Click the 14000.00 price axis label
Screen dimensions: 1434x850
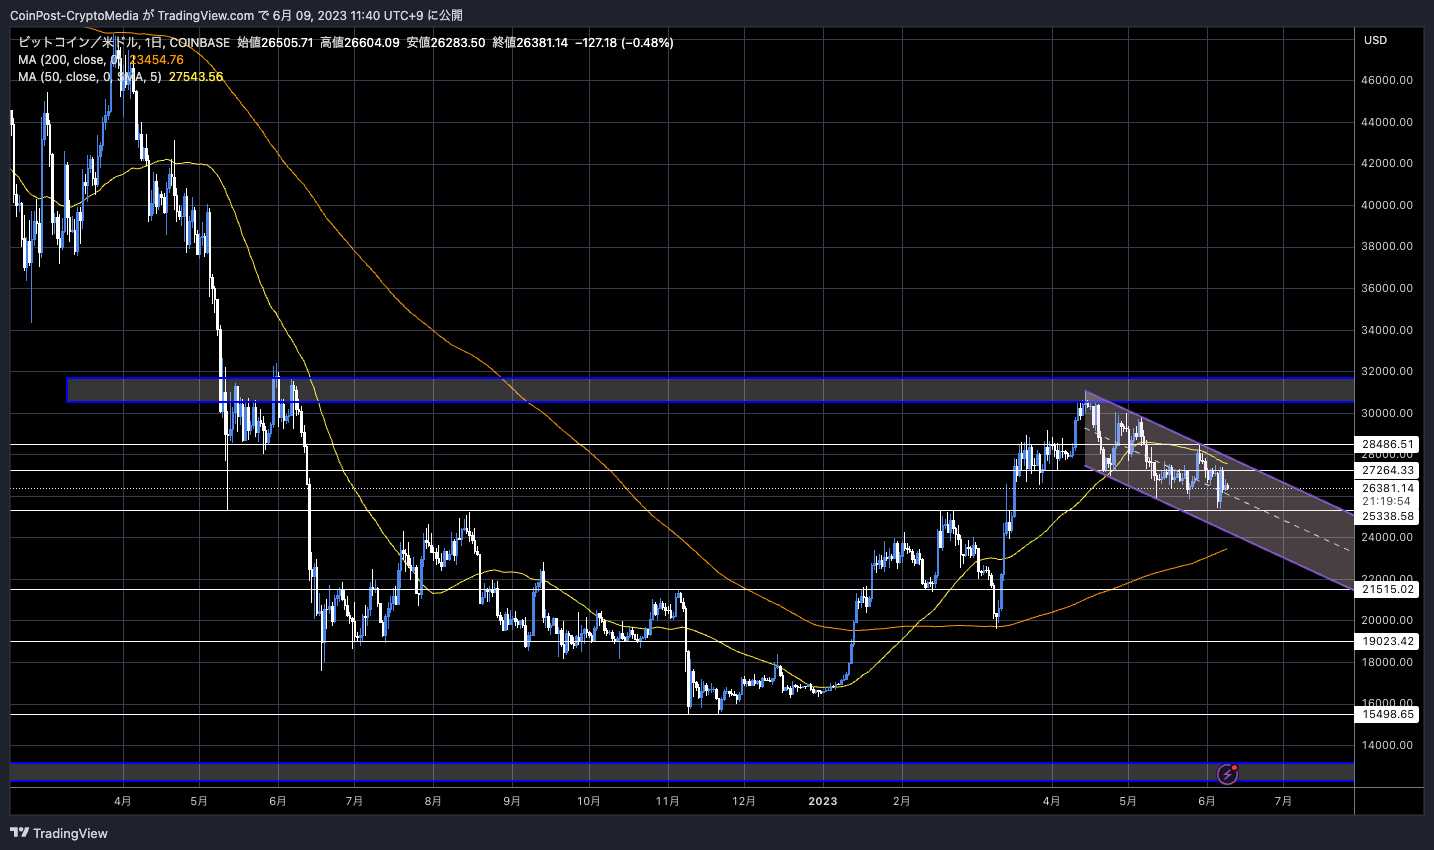pos(1388,745)
